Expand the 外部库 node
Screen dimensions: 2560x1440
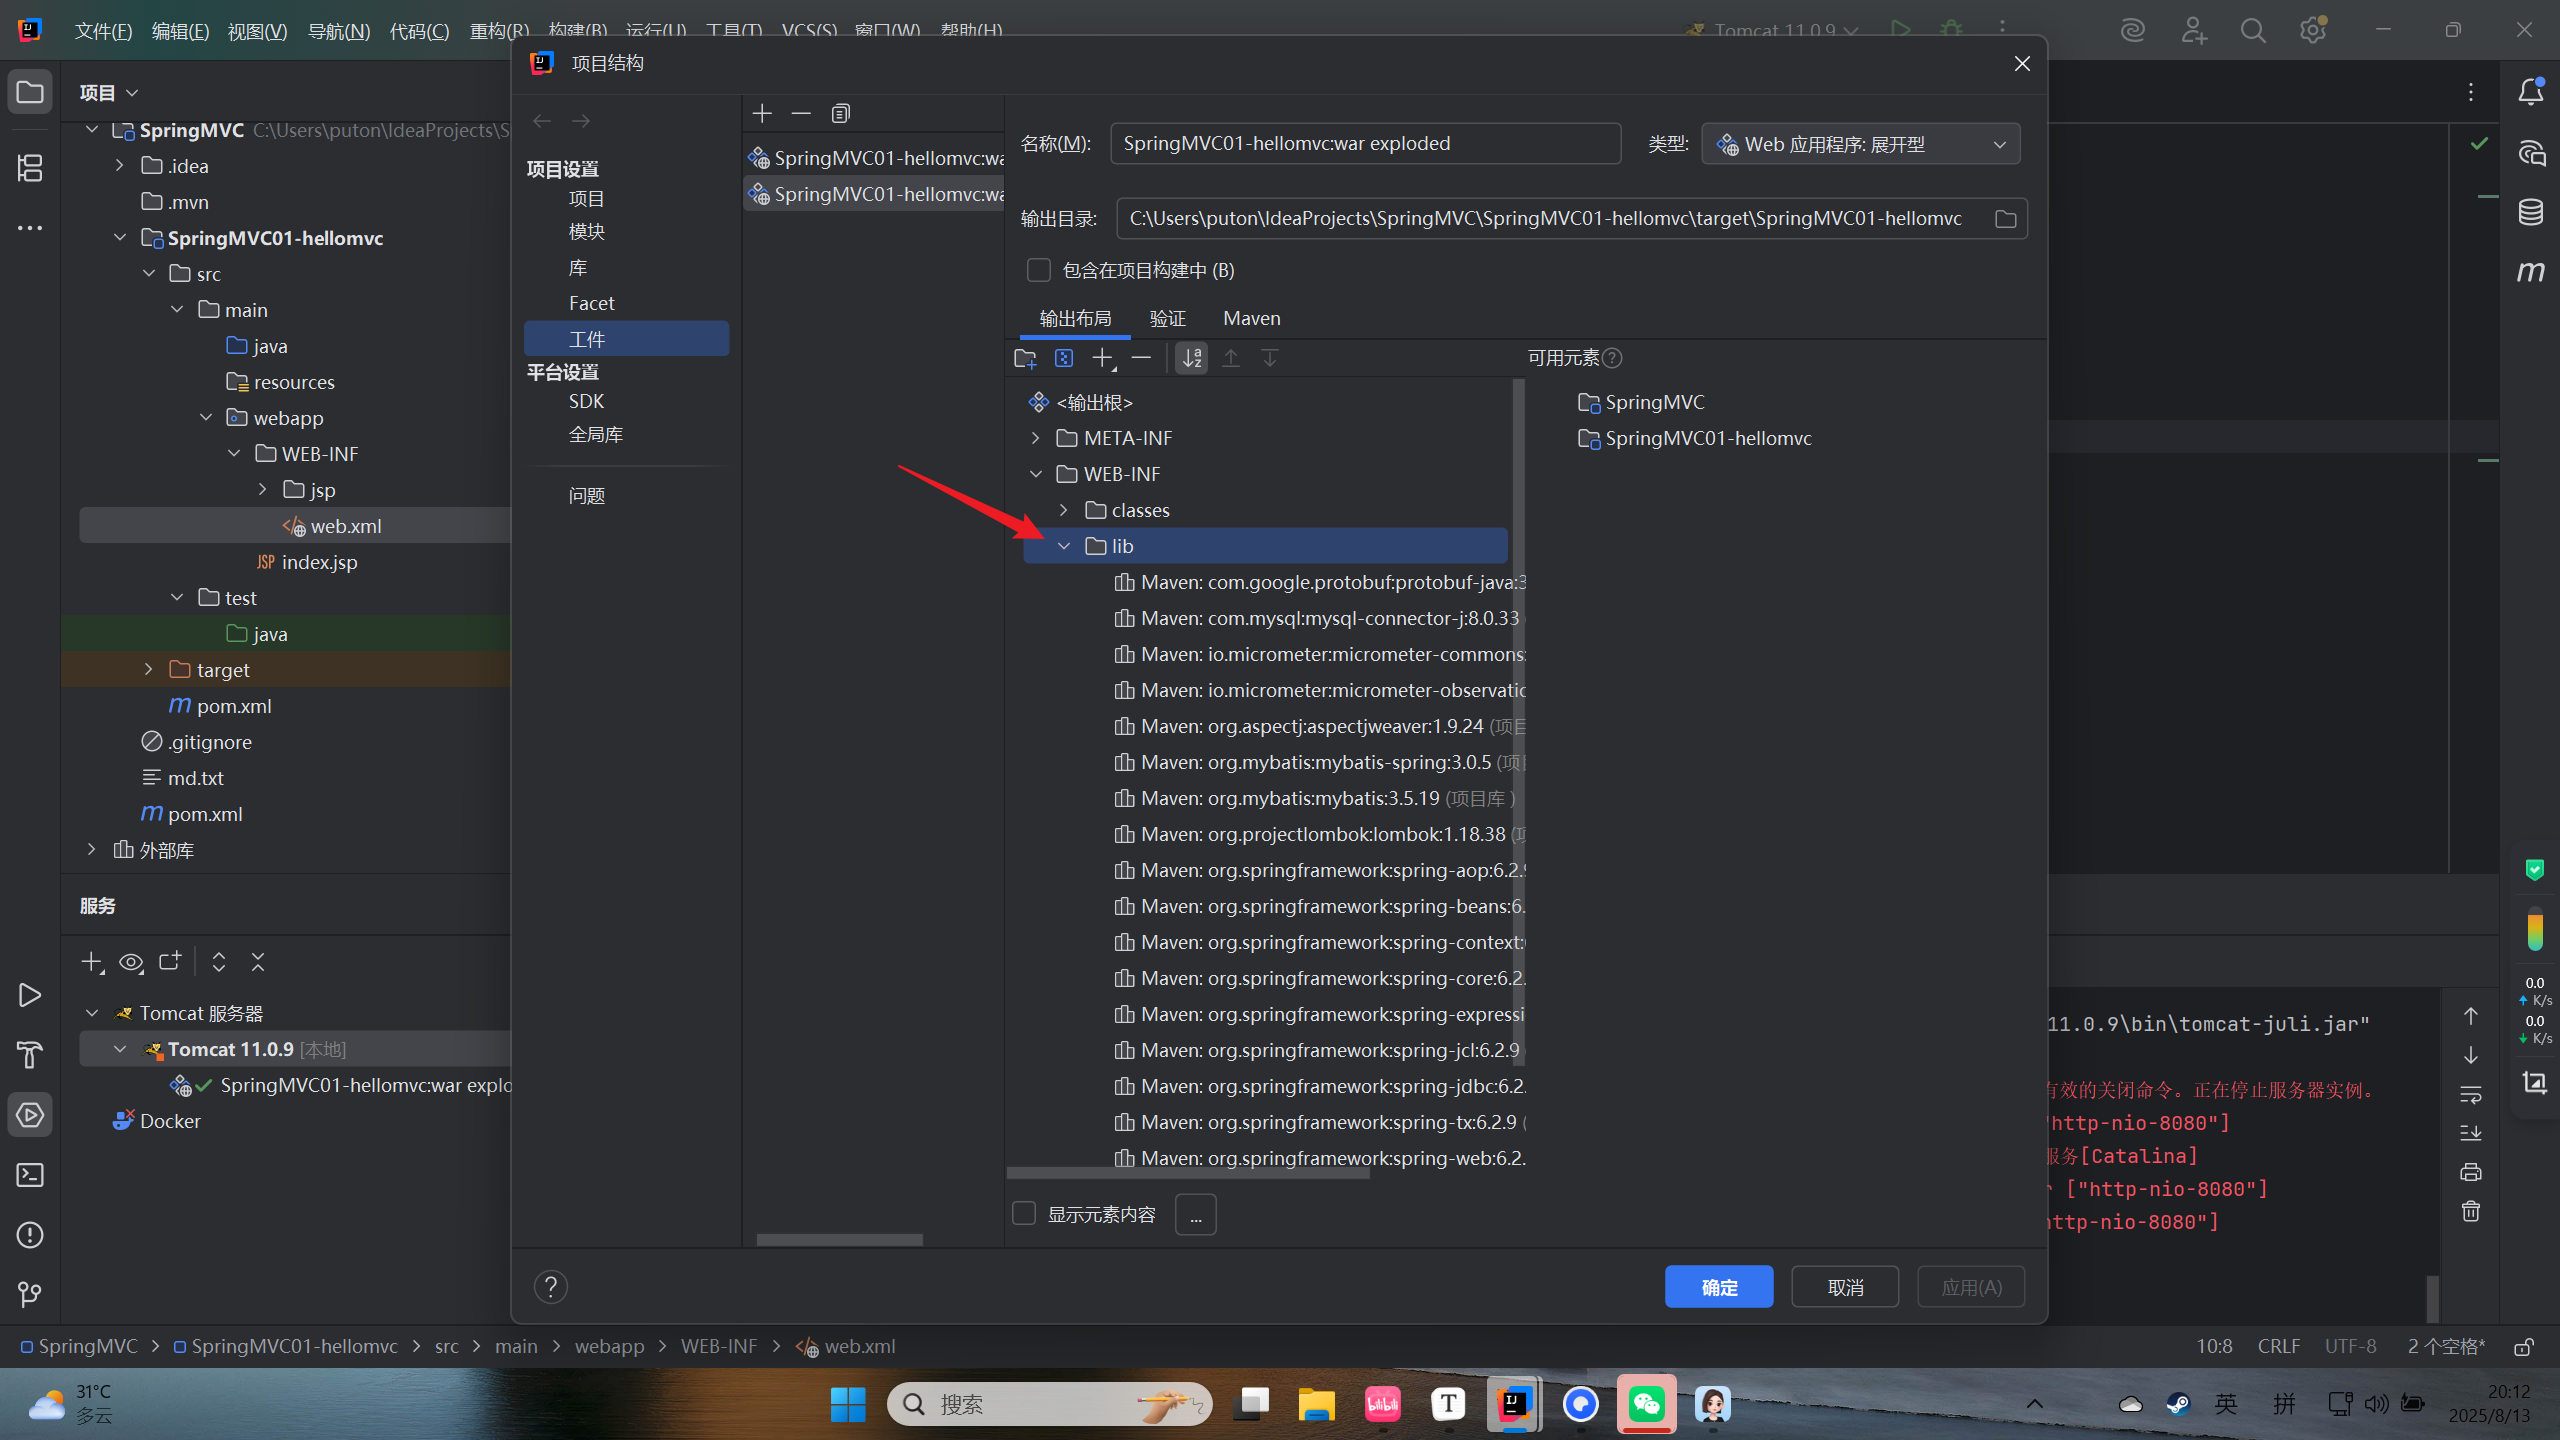click(x=92, y=849)
